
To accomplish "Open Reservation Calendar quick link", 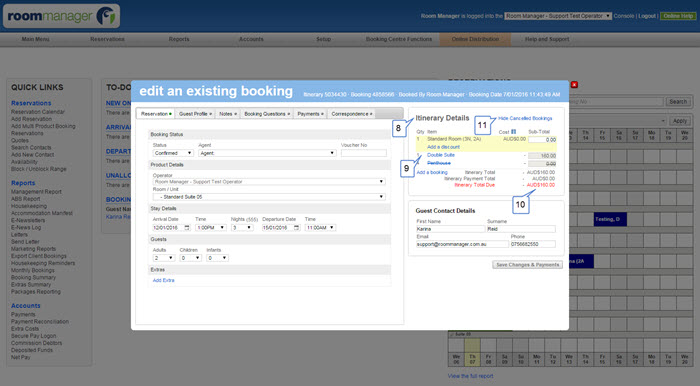I will point(38,112).
